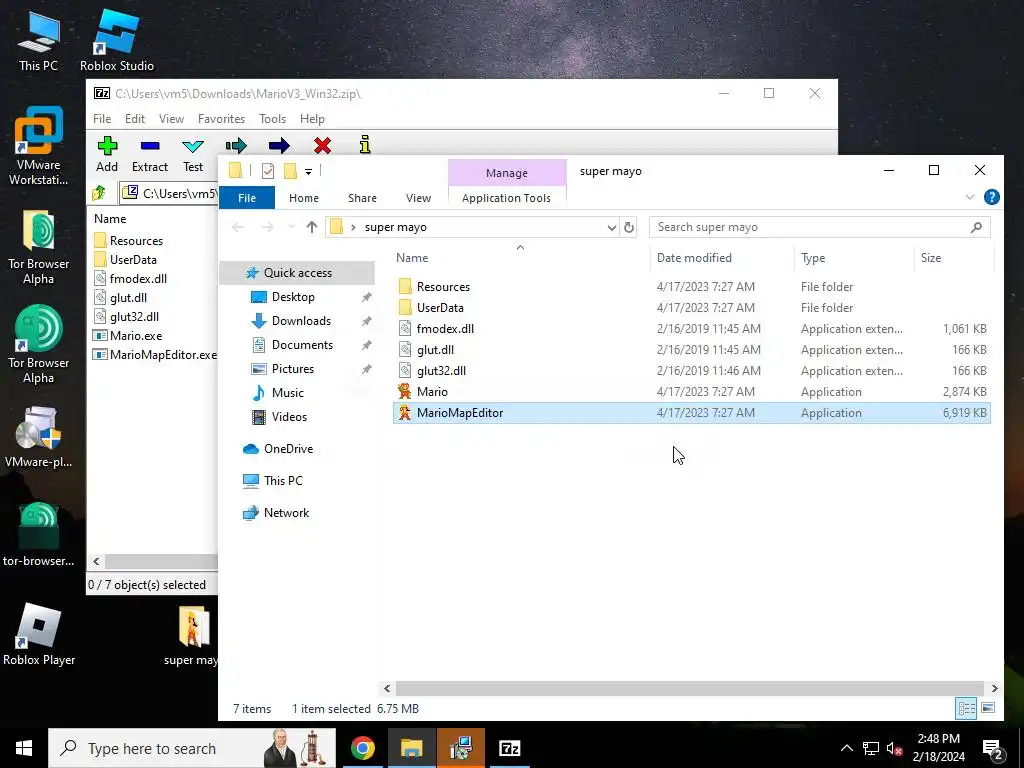Open the 7-Zip Favorites menu
Viewport: 1024px width, 768px height.
coord(221,119)
